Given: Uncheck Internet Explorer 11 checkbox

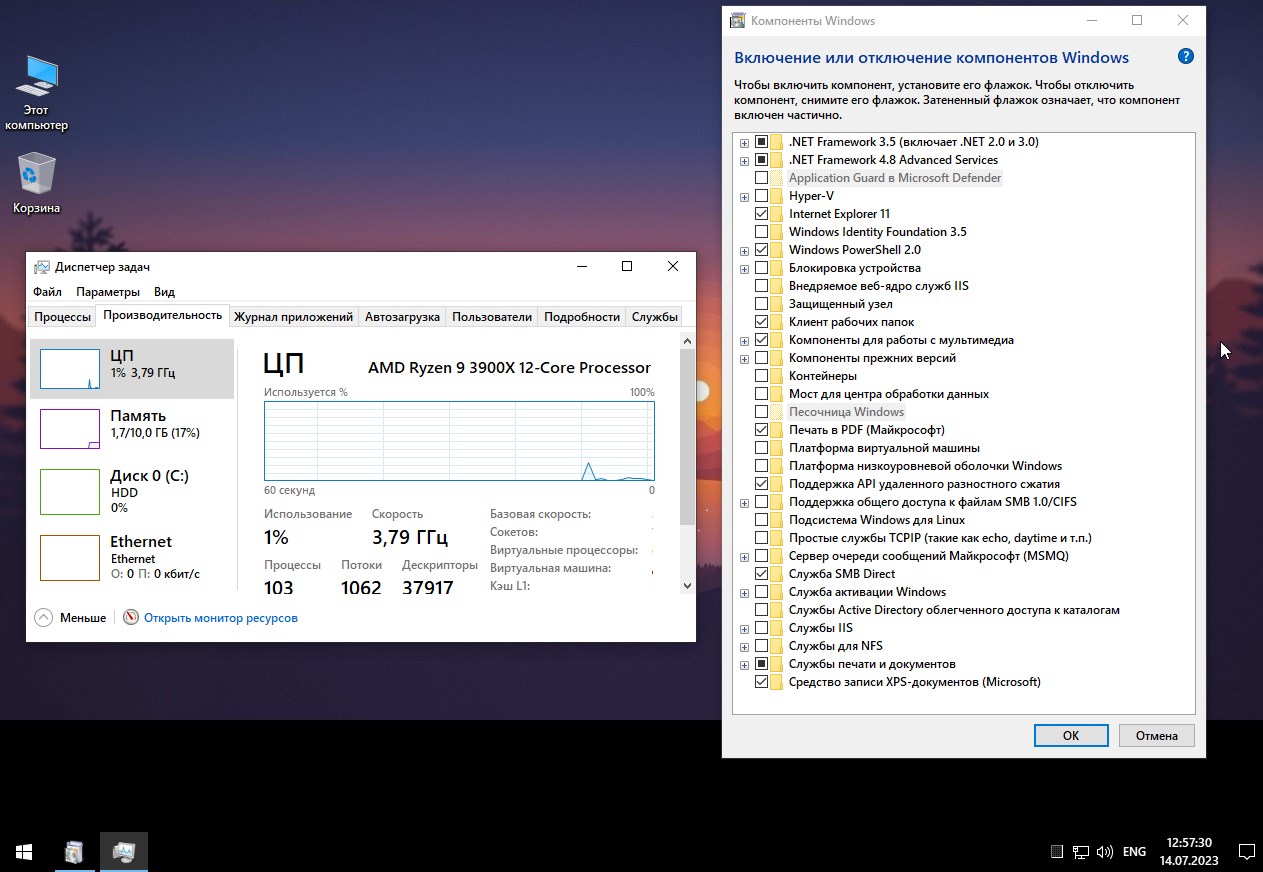Looking at the screenshot, I should (762, 214).
